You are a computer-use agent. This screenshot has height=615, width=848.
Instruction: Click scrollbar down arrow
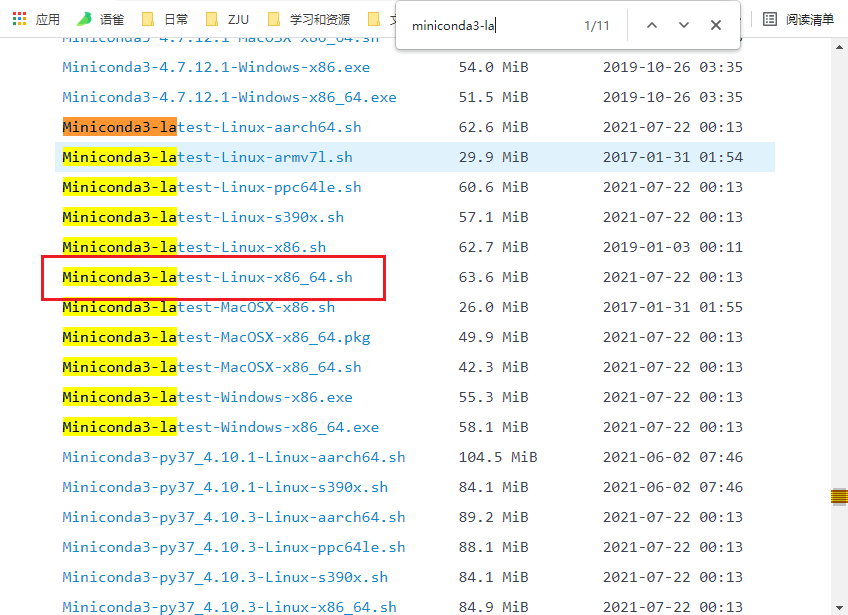tap(839, 607)
